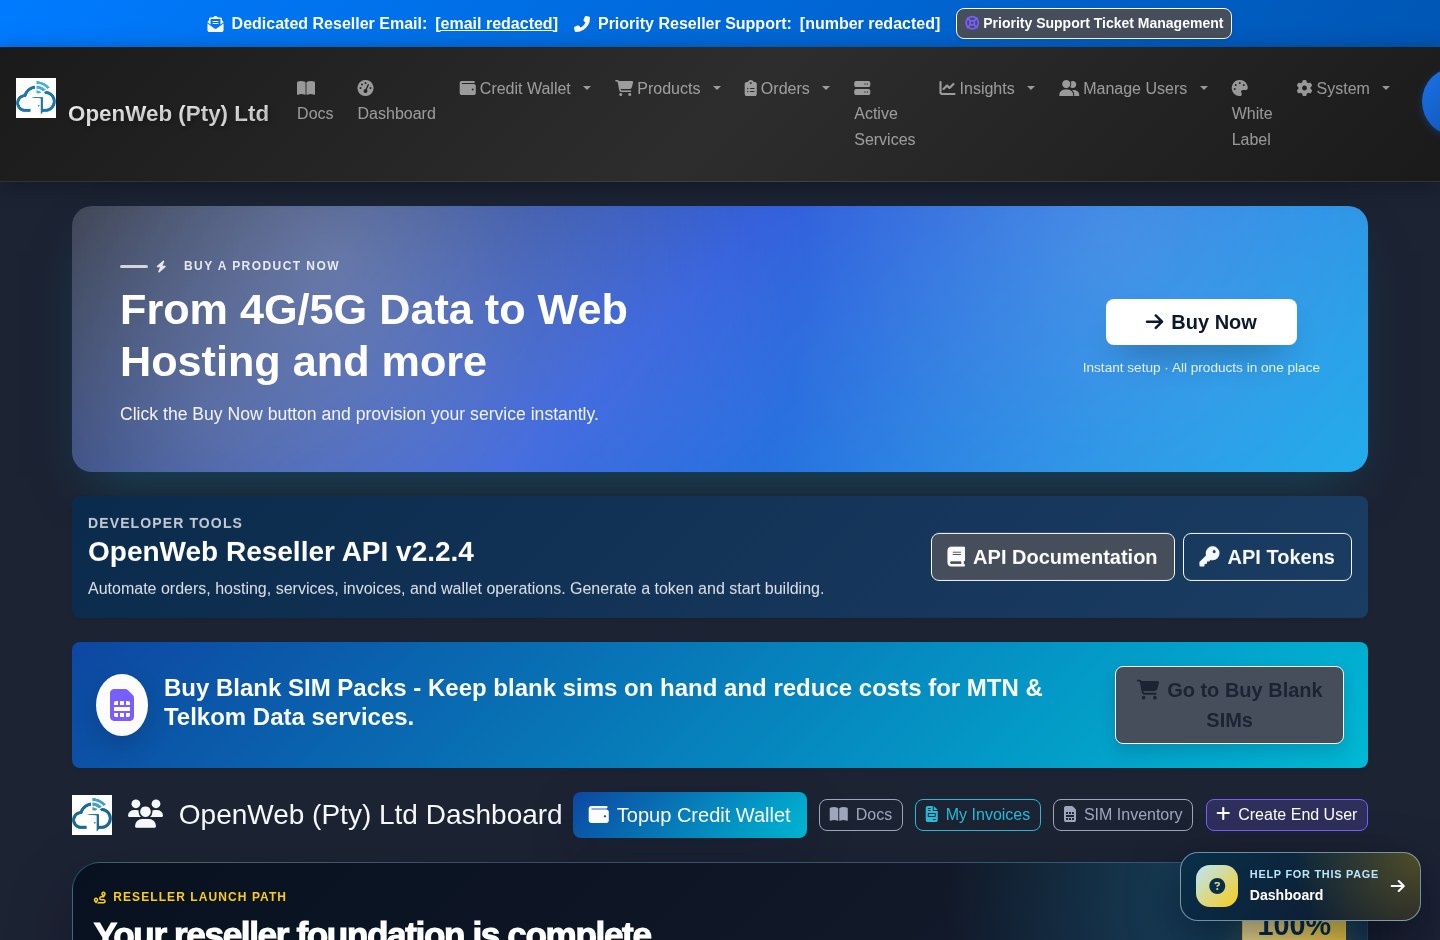Click the Reseller Launch Path label icon
Screen dimensions: 1440x940
(x=100, y=898)
